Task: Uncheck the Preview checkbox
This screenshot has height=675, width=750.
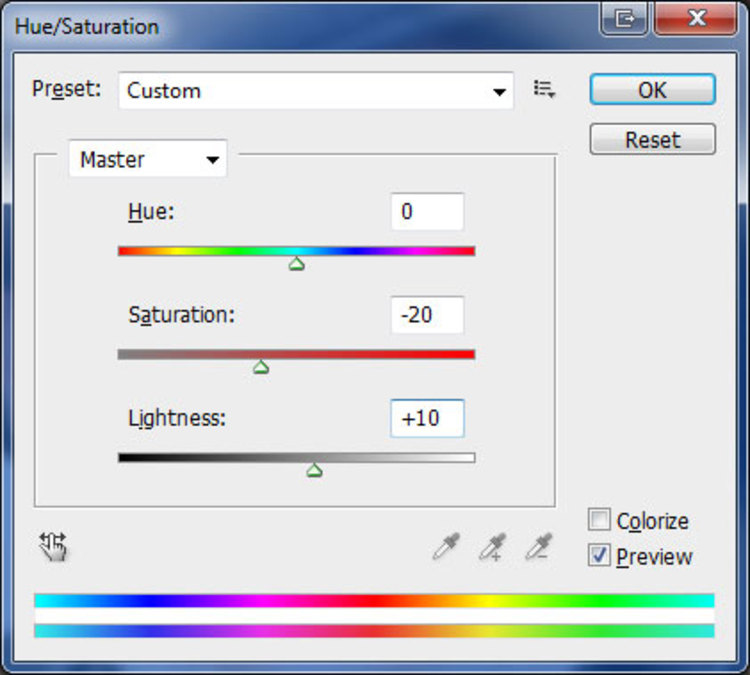Action: coord(599,556)
